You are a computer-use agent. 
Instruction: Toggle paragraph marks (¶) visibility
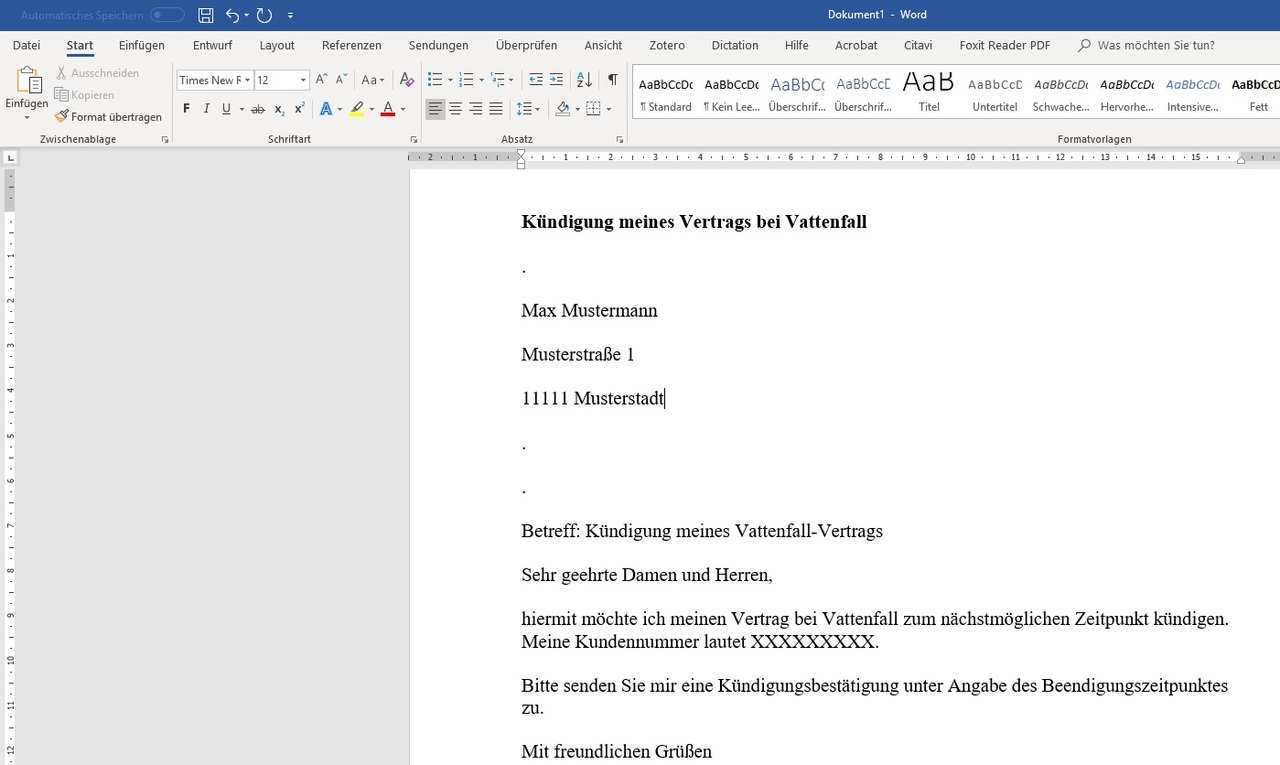[x=612, y=80]
